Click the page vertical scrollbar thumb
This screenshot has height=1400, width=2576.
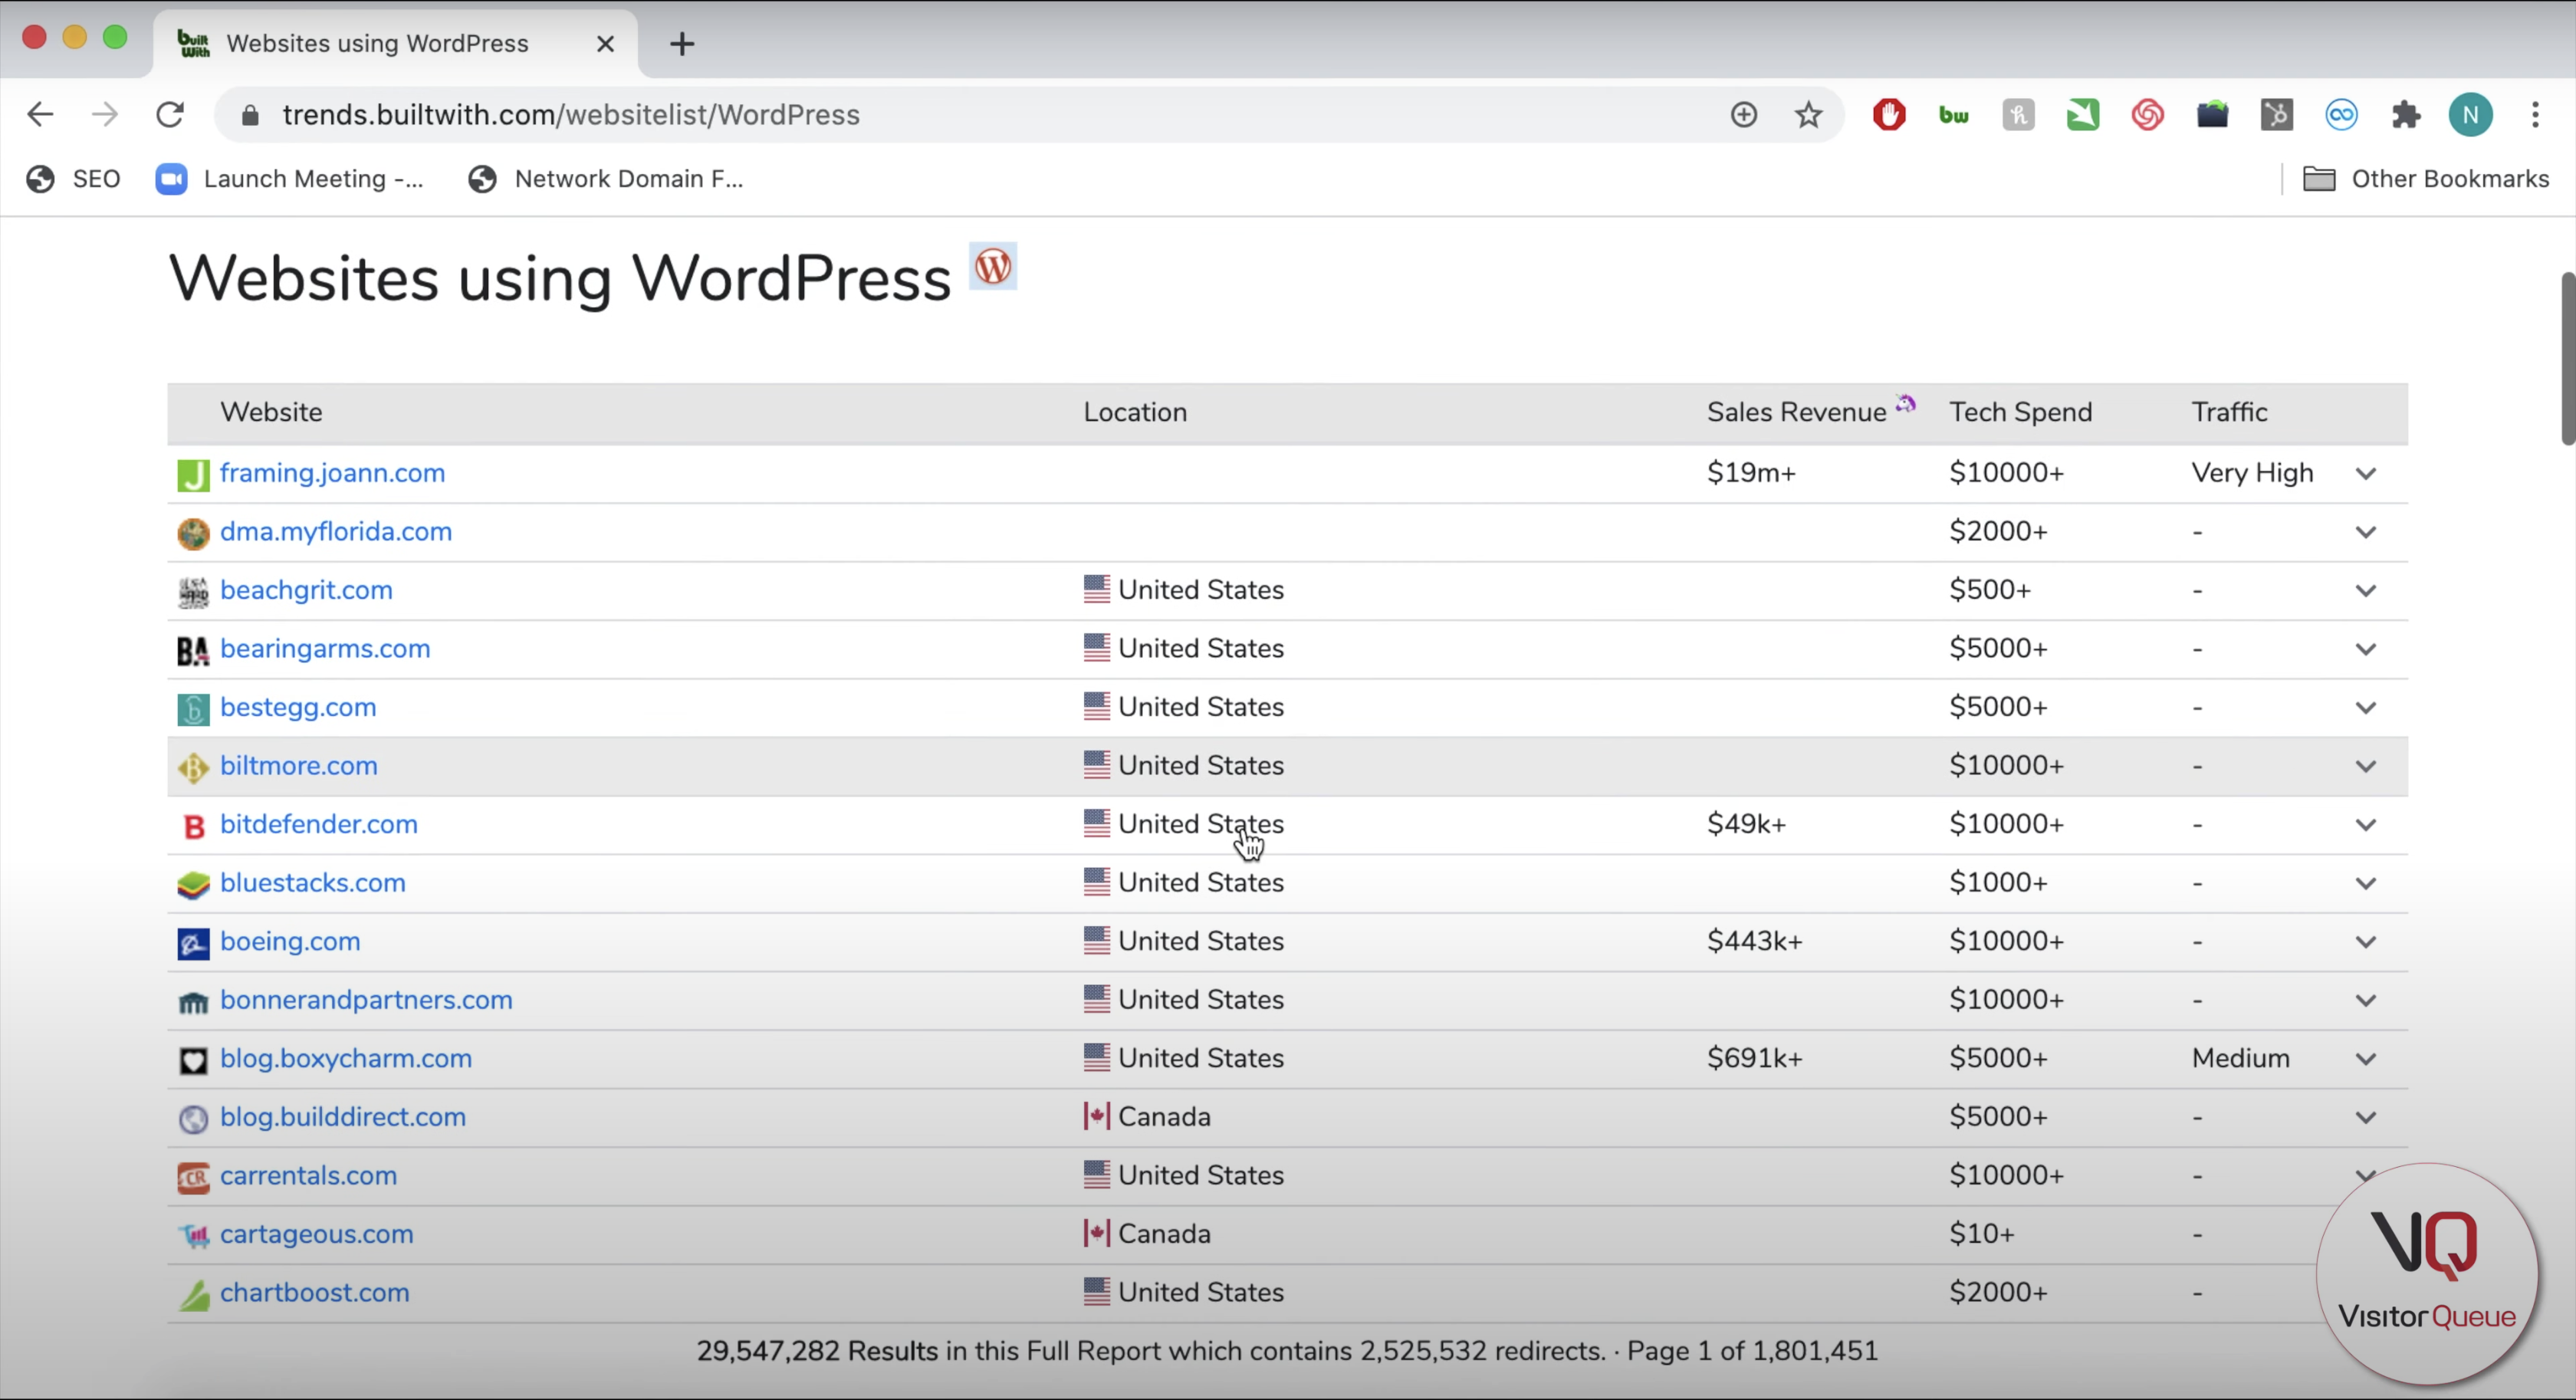click(2567, 358)
